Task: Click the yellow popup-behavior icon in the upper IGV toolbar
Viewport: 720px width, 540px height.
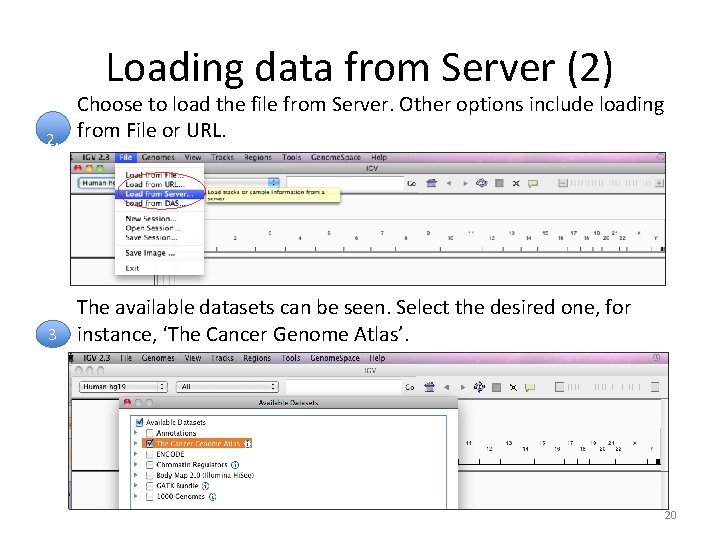Action: click(x=533, y=184)
